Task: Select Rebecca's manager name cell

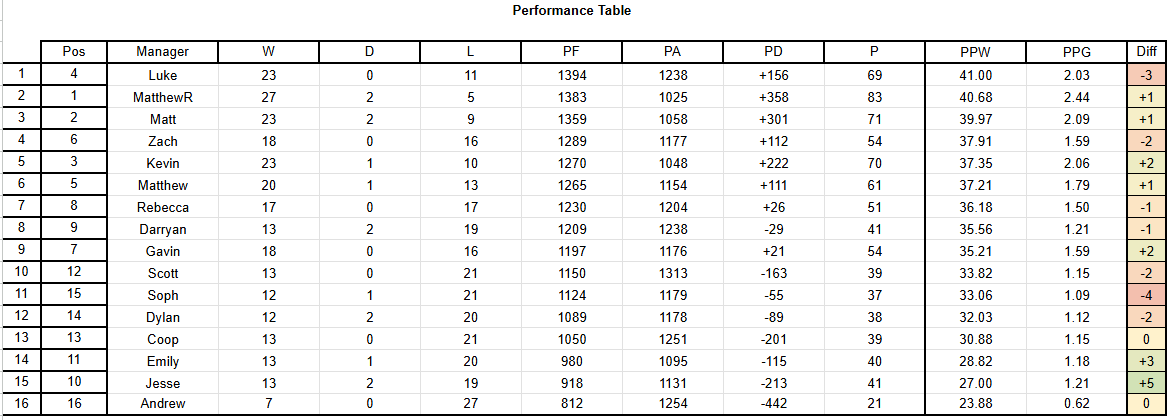Action: tap(162, 207)
